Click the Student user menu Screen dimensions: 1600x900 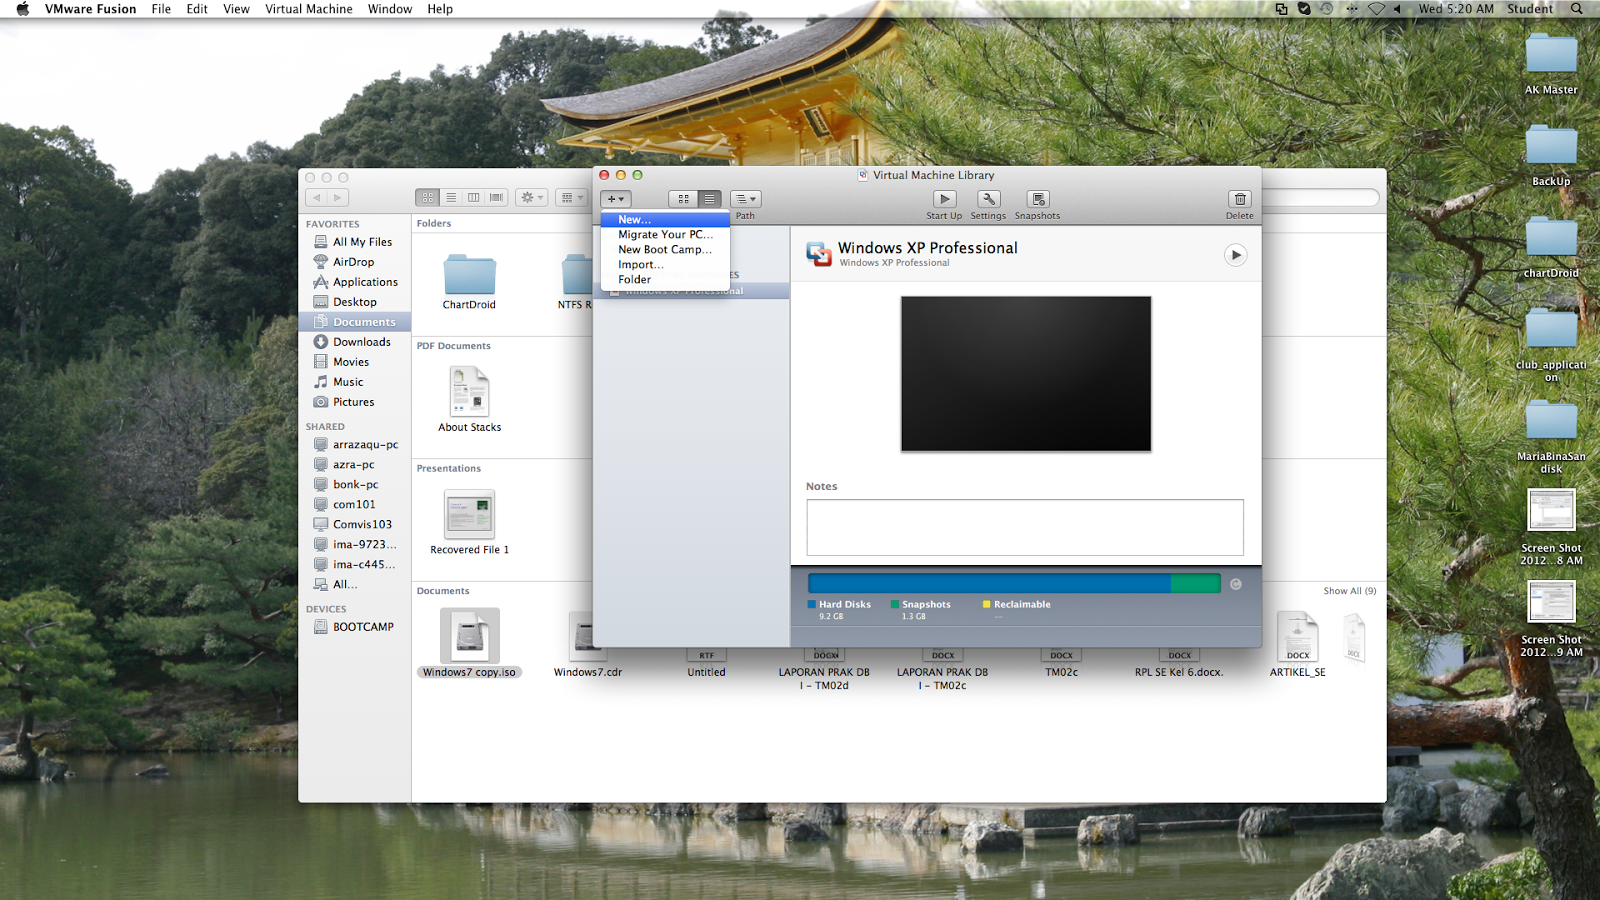(1530, 9)
